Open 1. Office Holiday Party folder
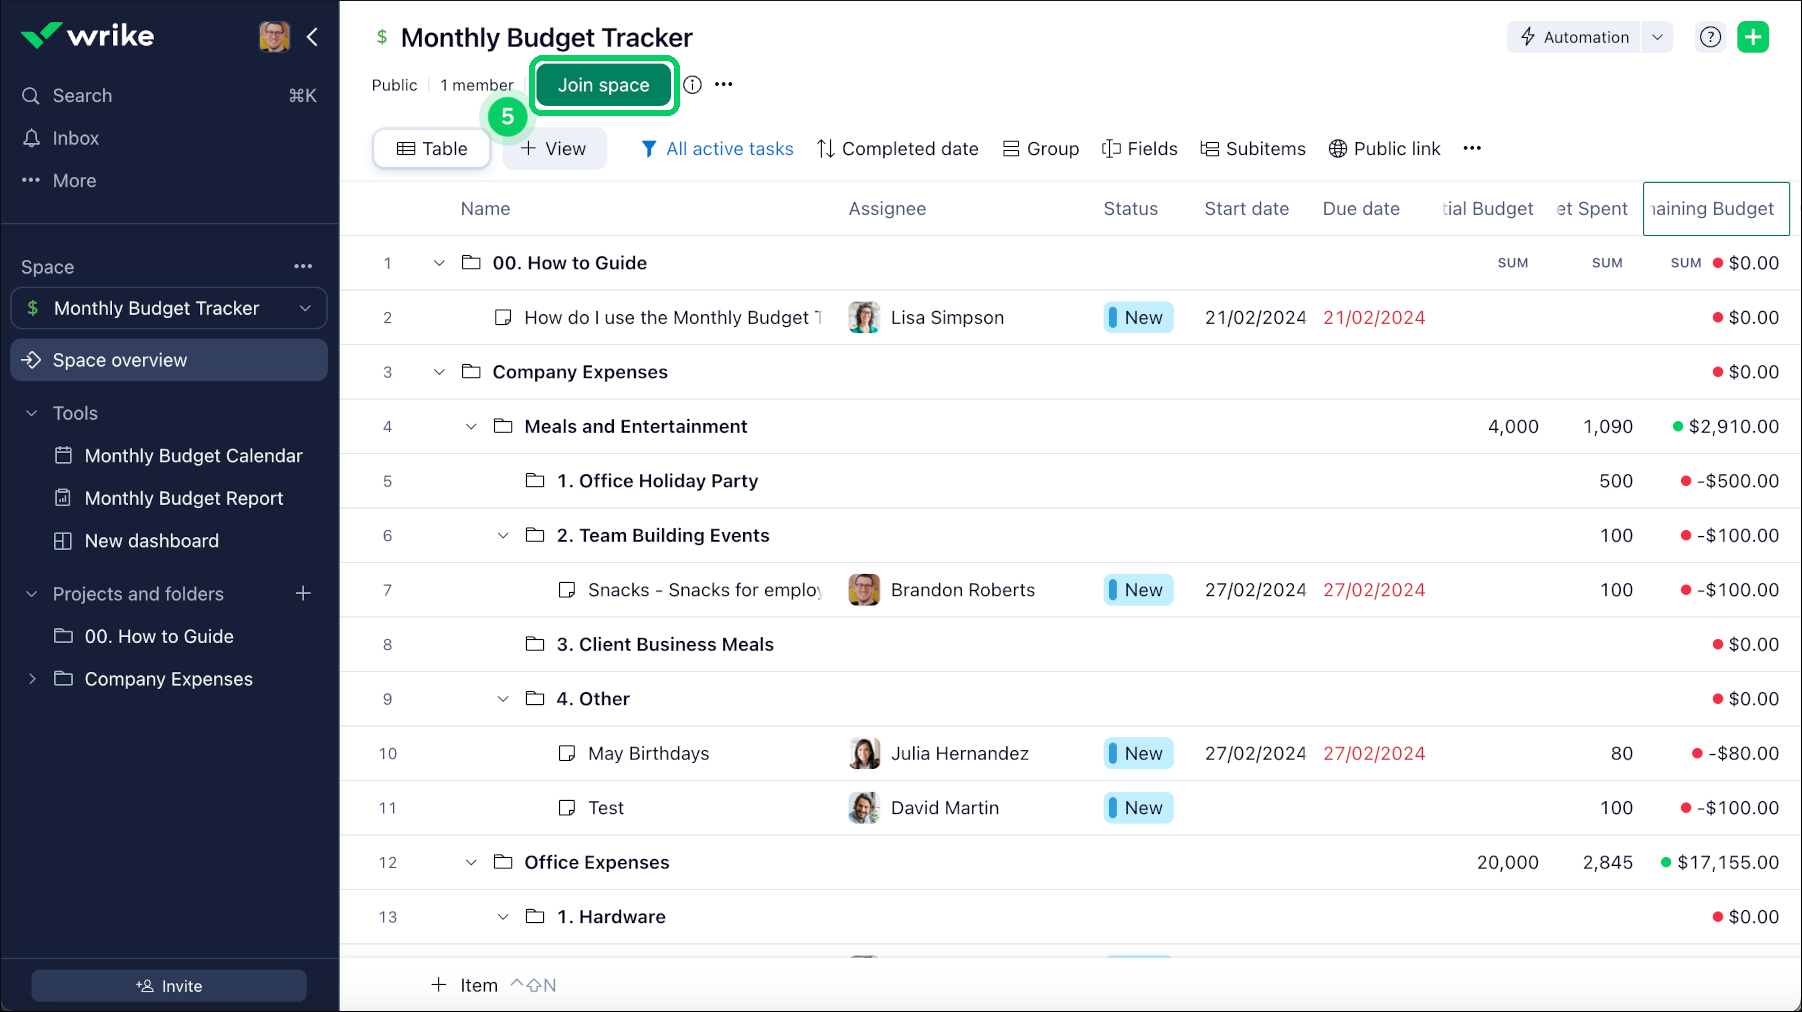The image size is (1802, 1012). (657, 481)
